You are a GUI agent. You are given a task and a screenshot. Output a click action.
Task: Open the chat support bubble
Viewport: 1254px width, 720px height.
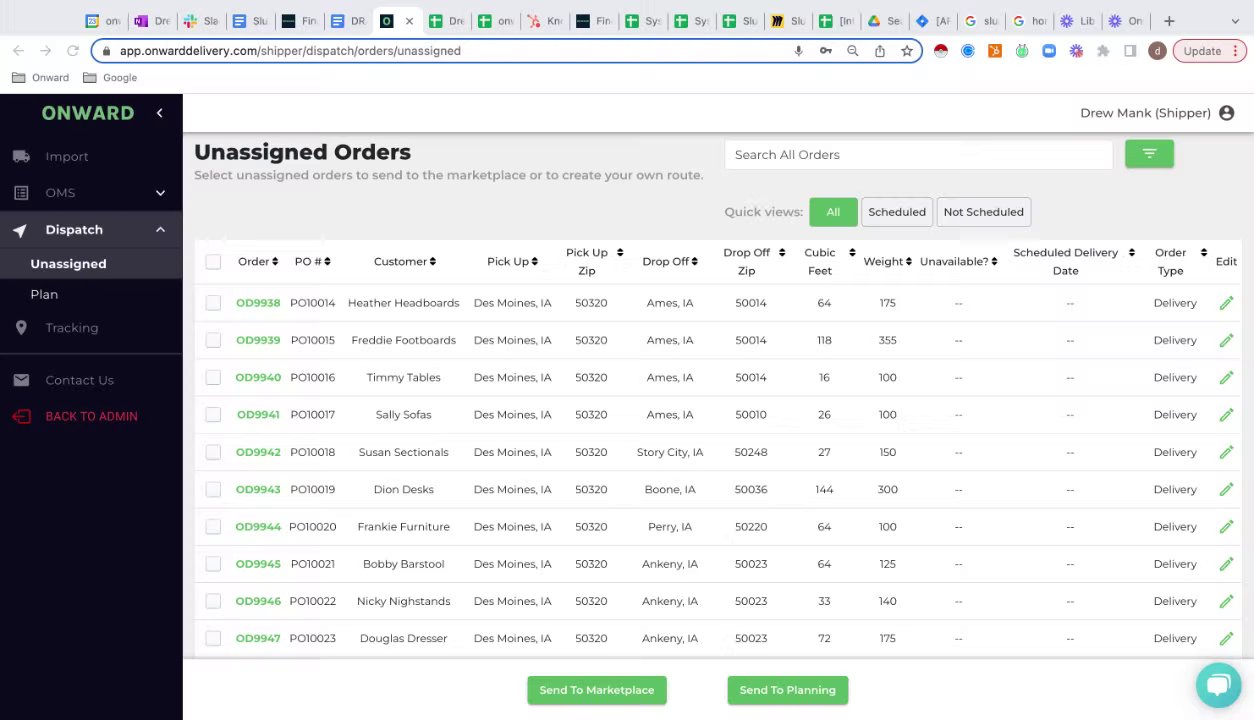click(x=1217, y=685)
